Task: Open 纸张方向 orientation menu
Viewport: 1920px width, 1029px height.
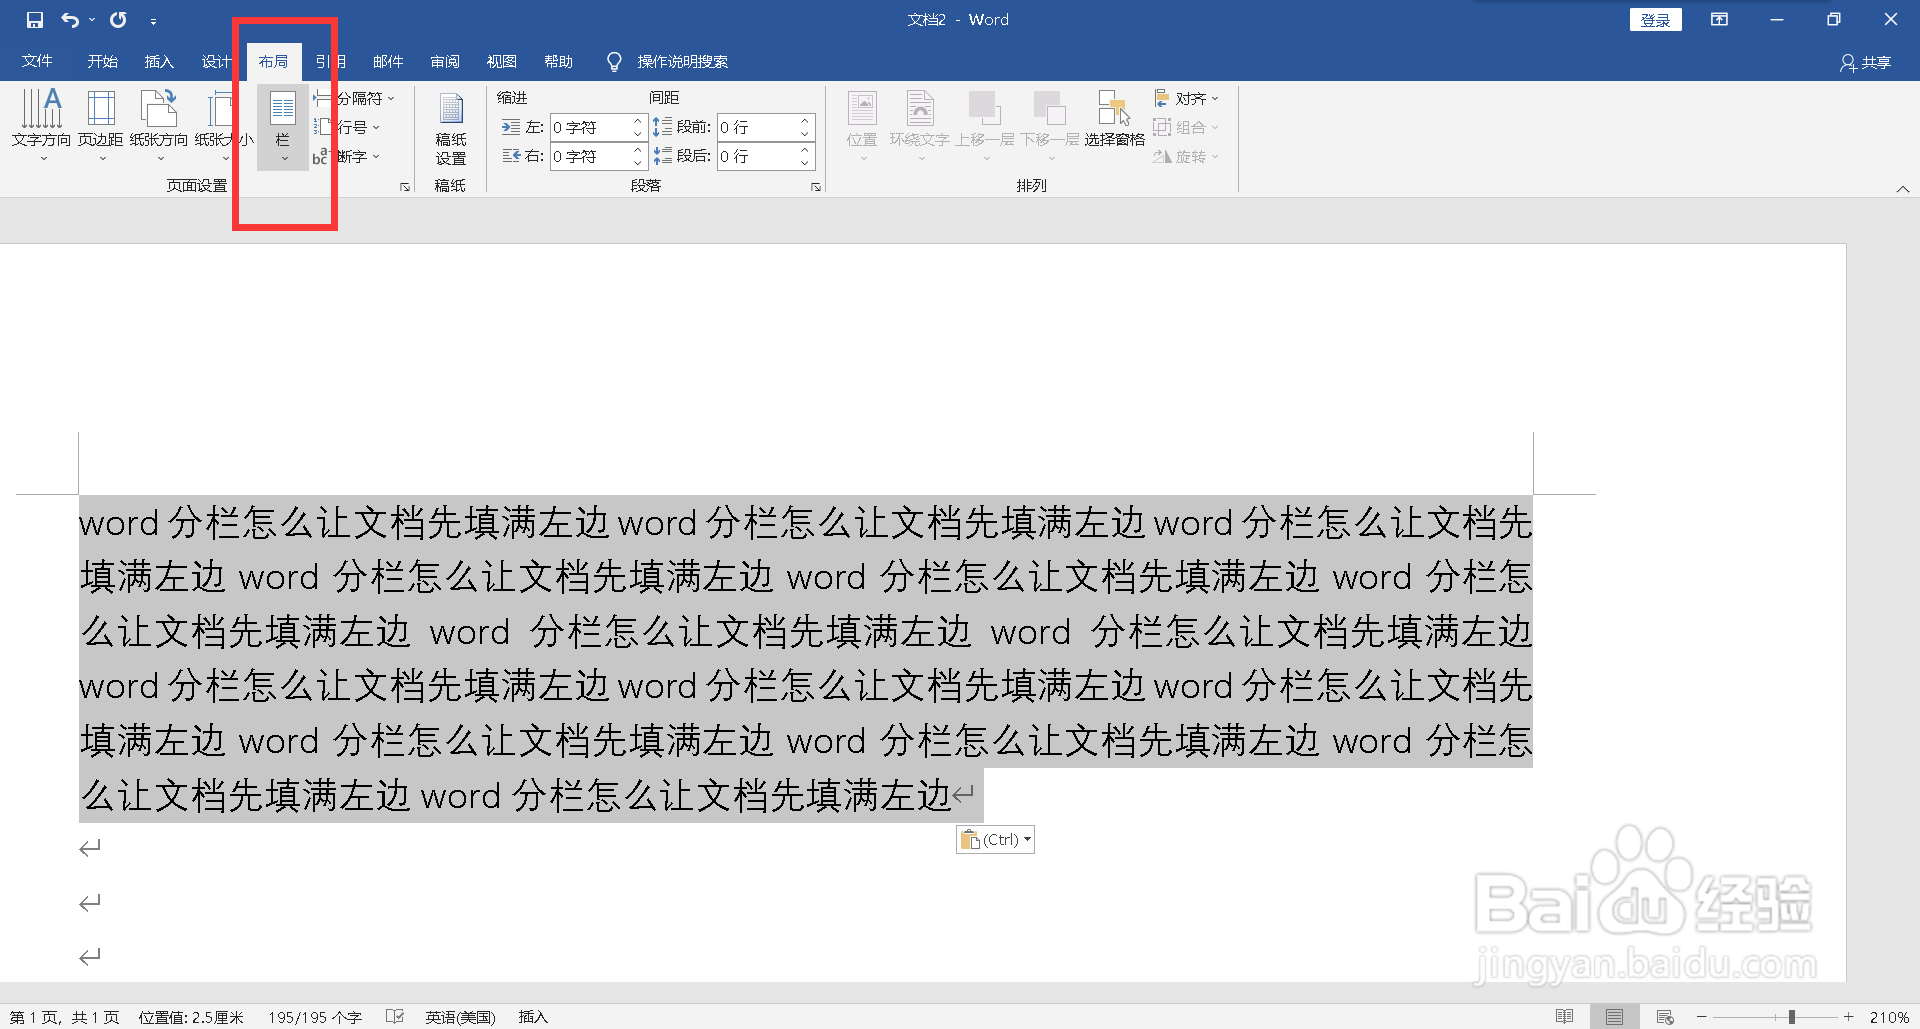Action: pyautogui.click(x=159, y=126)
